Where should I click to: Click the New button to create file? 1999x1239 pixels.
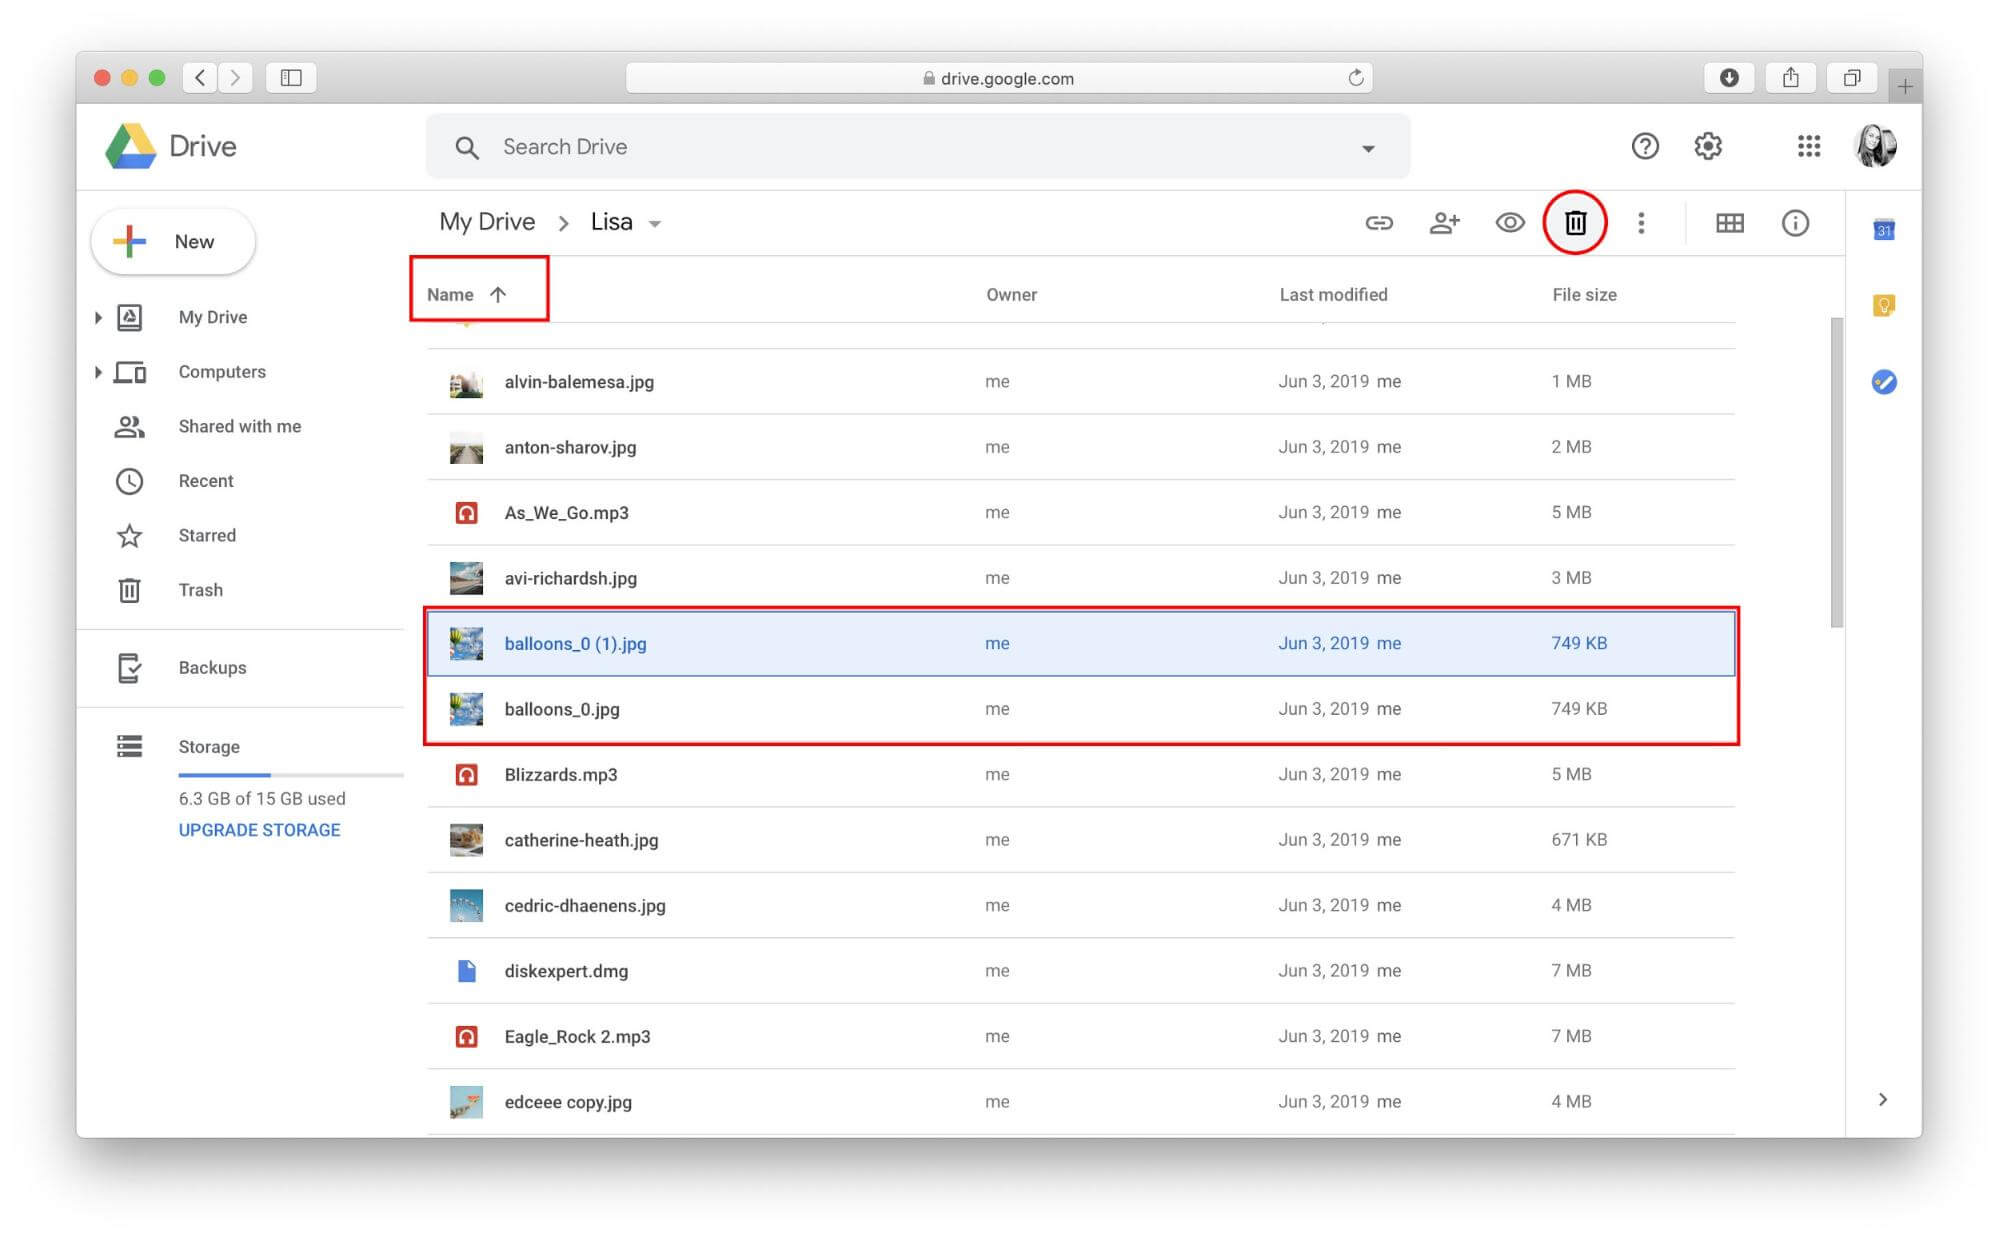coord(171,240)
